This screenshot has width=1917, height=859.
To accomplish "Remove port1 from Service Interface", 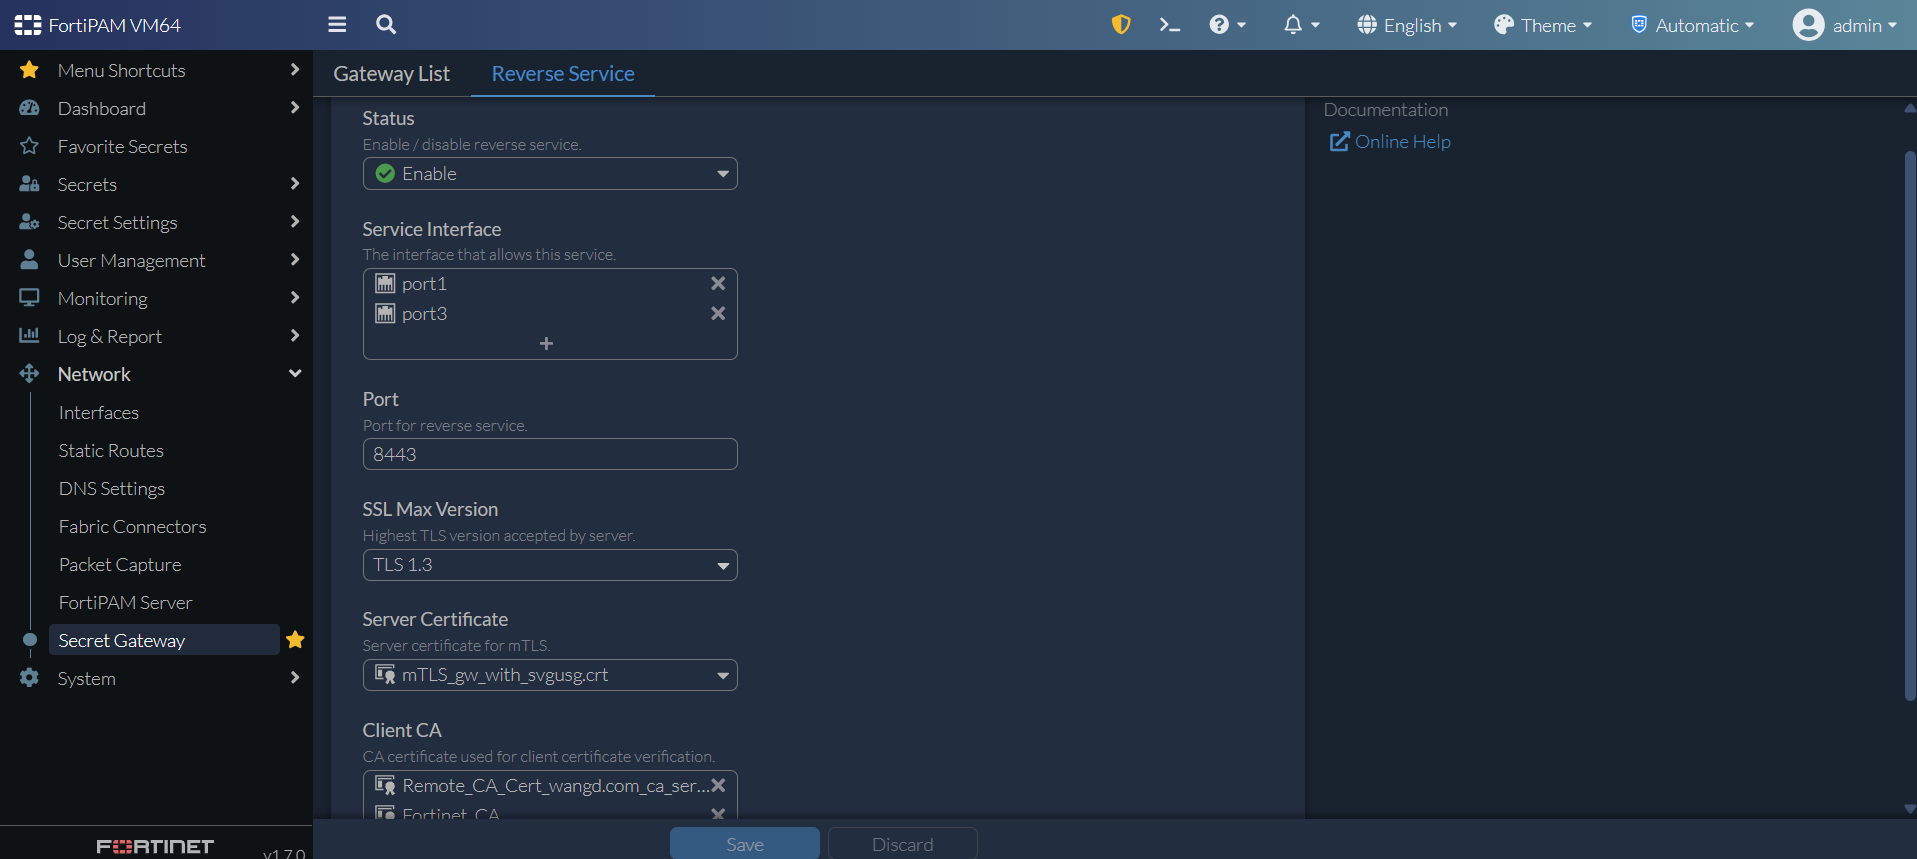I will click(718, 284).
